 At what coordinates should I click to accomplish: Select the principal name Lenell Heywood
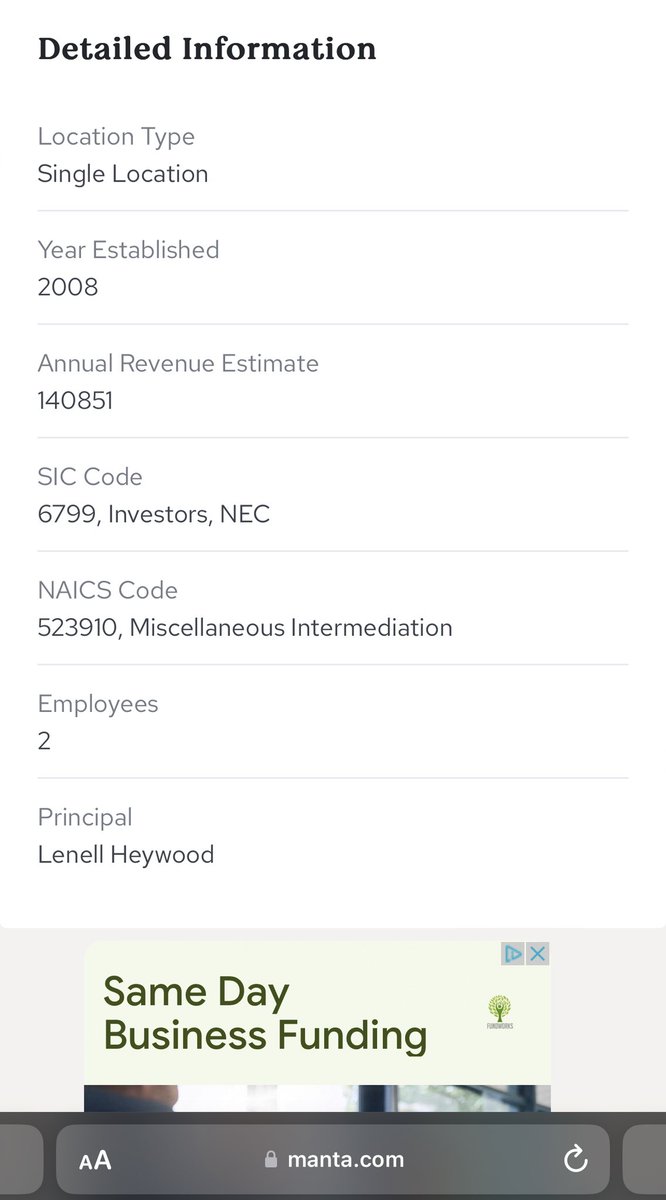click(x=126, y=854)
